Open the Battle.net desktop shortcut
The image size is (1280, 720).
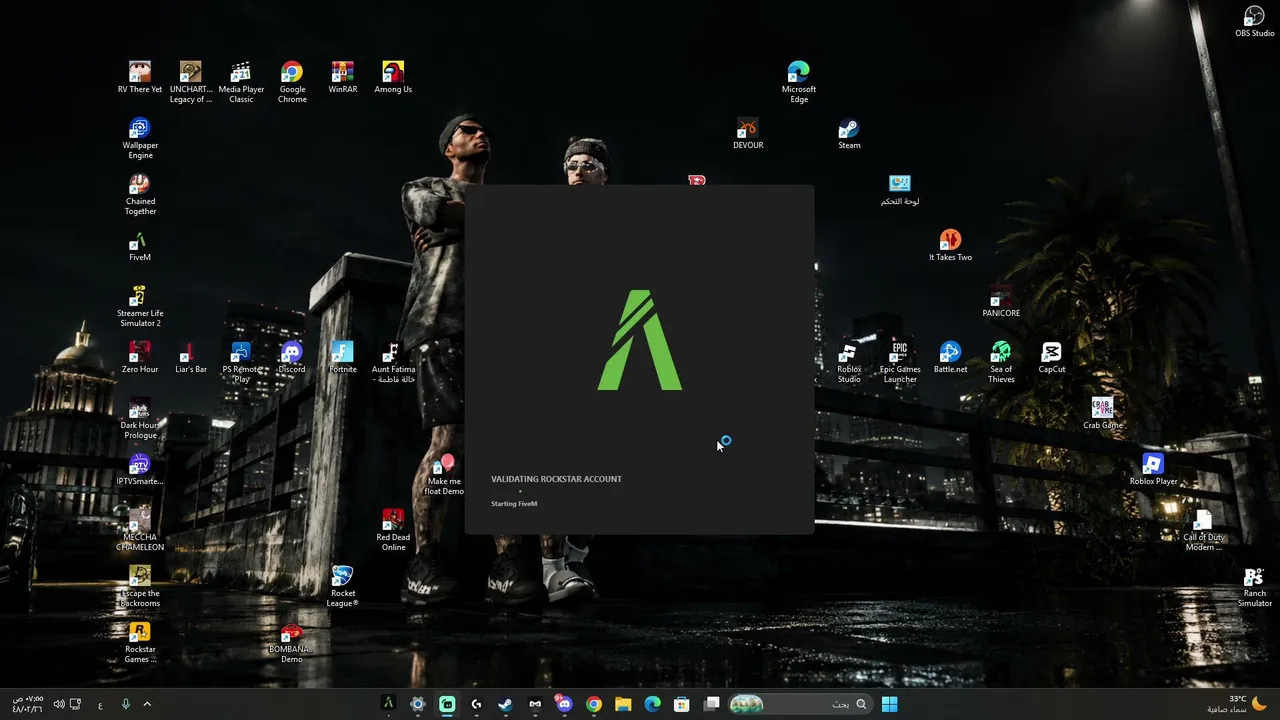(950, 359)
